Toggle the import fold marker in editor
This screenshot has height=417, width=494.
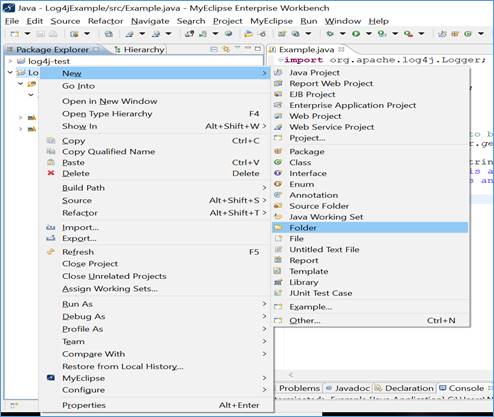pyautogui.click(x=281, y=60)
